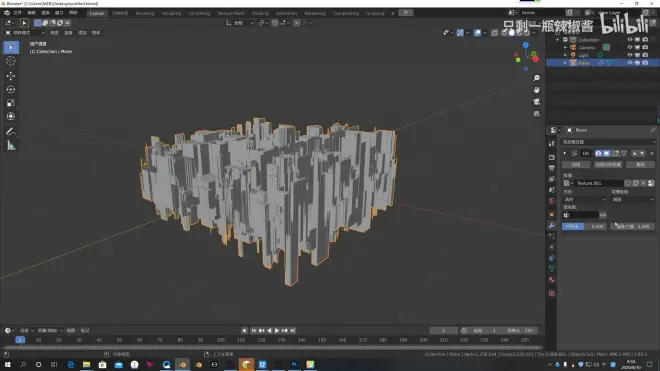
Task: Toggle camera view icon in viewport
Action: 536,102
